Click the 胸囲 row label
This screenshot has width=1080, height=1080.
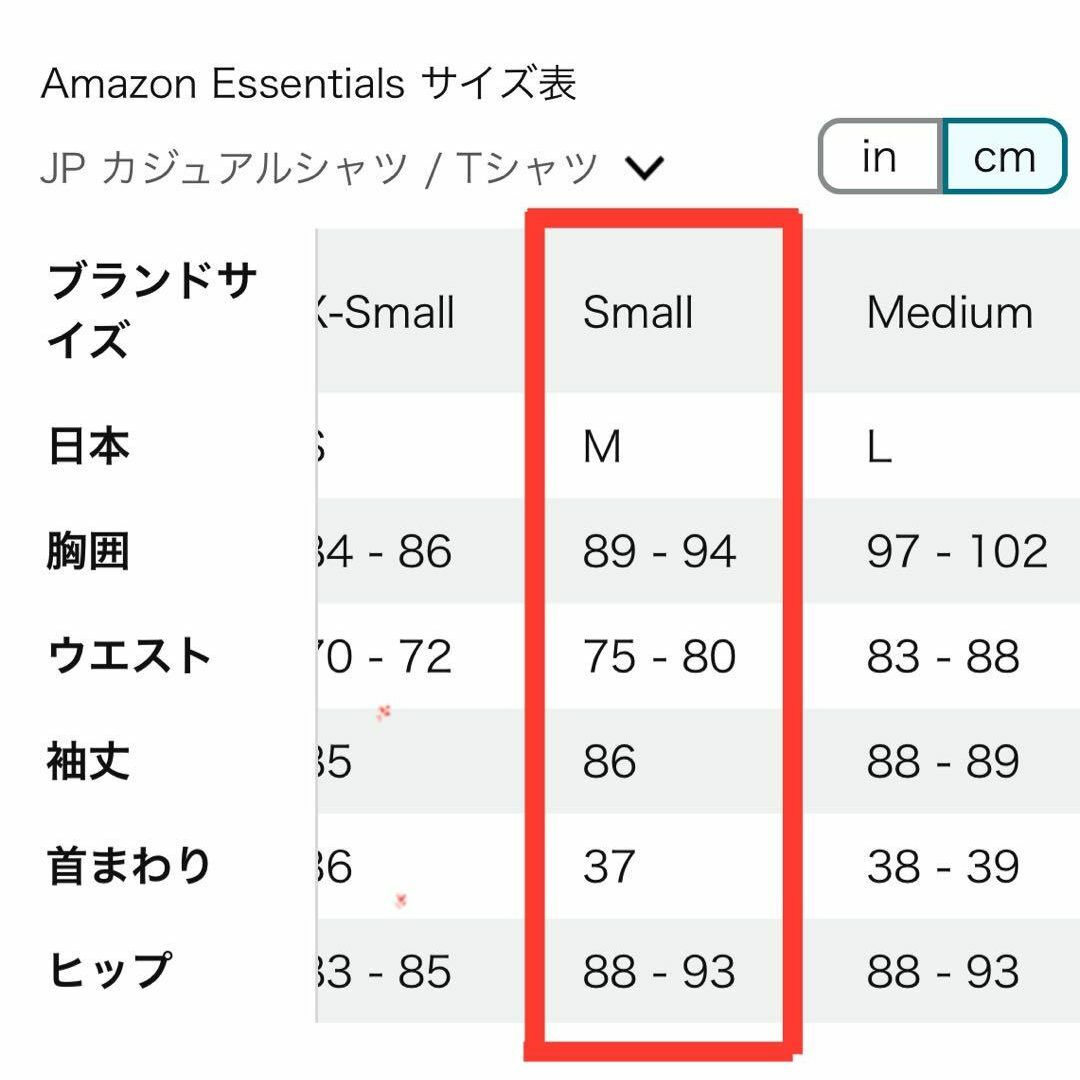click(x=88, y=551)
